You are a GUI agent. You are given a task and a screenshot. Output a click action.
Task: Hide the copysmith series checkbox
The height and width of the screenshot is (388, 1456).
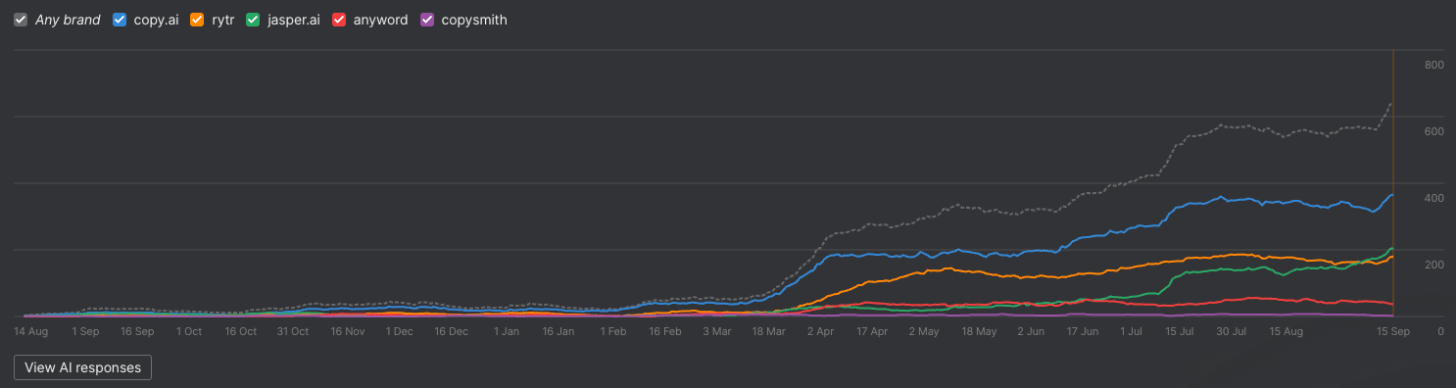(x=428, y=19)
